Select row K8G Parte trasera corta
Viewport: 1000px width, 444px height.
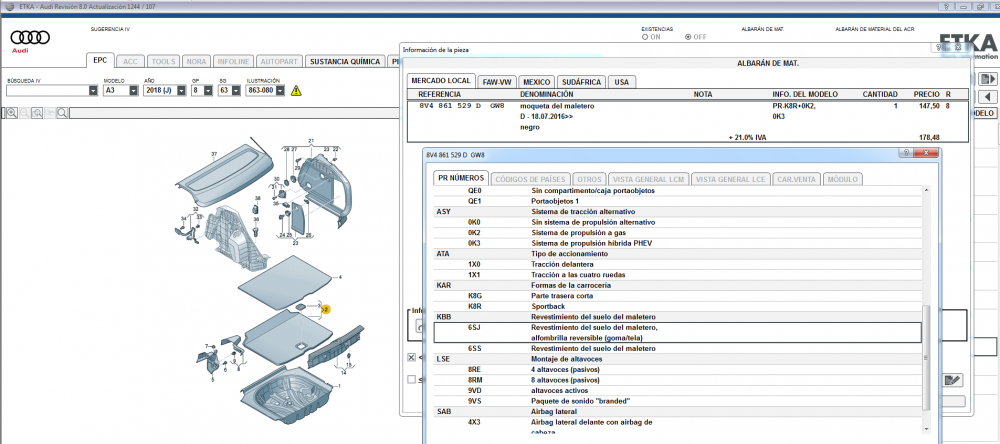pyautogui.click(x=677, y=296)
